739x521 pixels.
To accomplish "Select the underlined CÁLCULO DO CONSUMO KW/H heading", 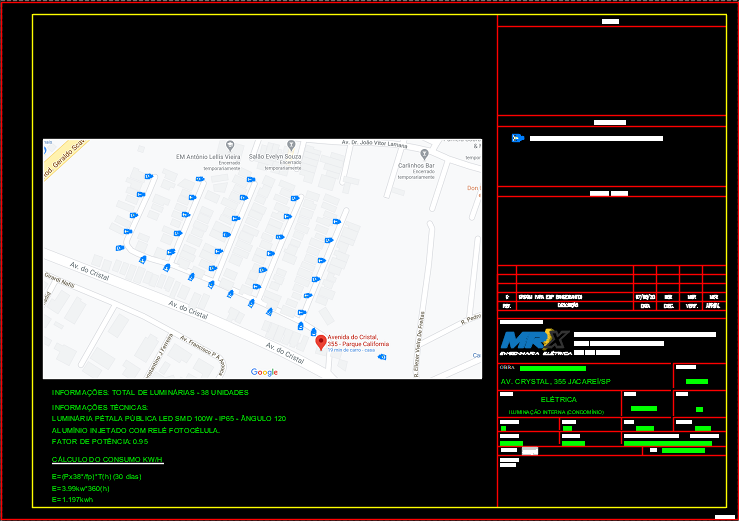I will (107, 460).
